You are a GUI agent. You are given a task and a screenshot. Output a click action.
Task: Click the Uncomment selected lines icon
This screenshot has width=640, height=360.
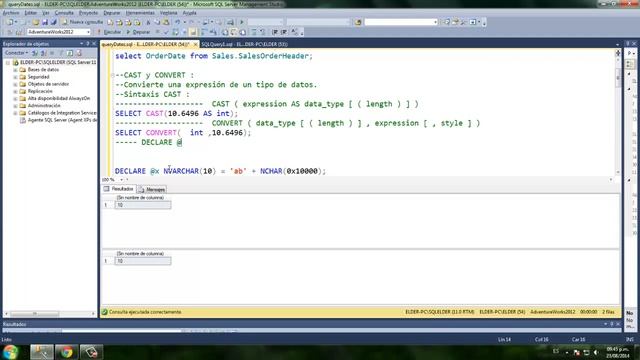pos(262,32)
